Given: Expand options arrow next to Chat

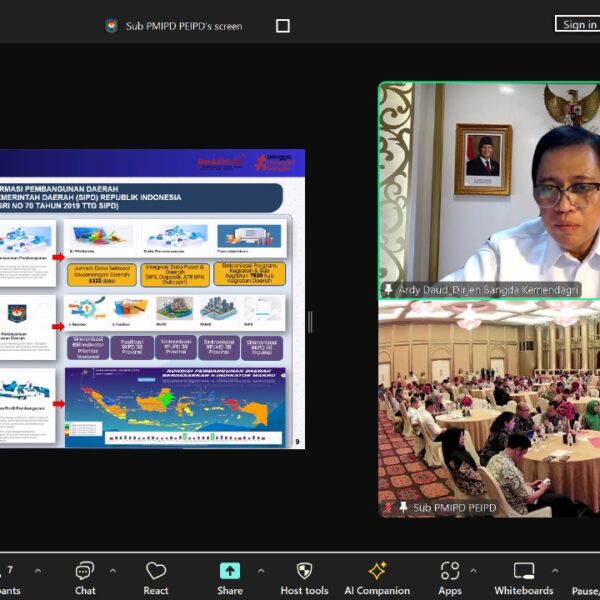Looking at the screenshot, I should 113,571.
